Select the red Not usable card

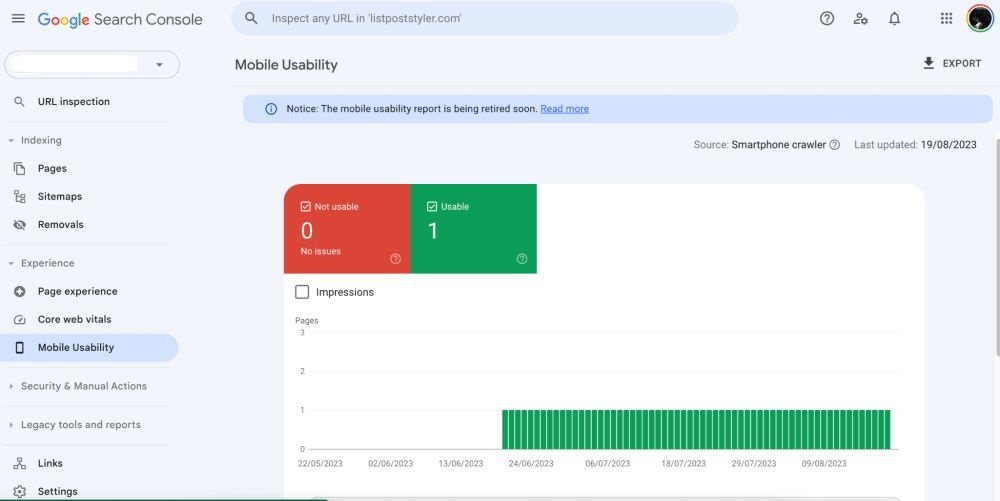pyautogui.click(x=347, y=229)
